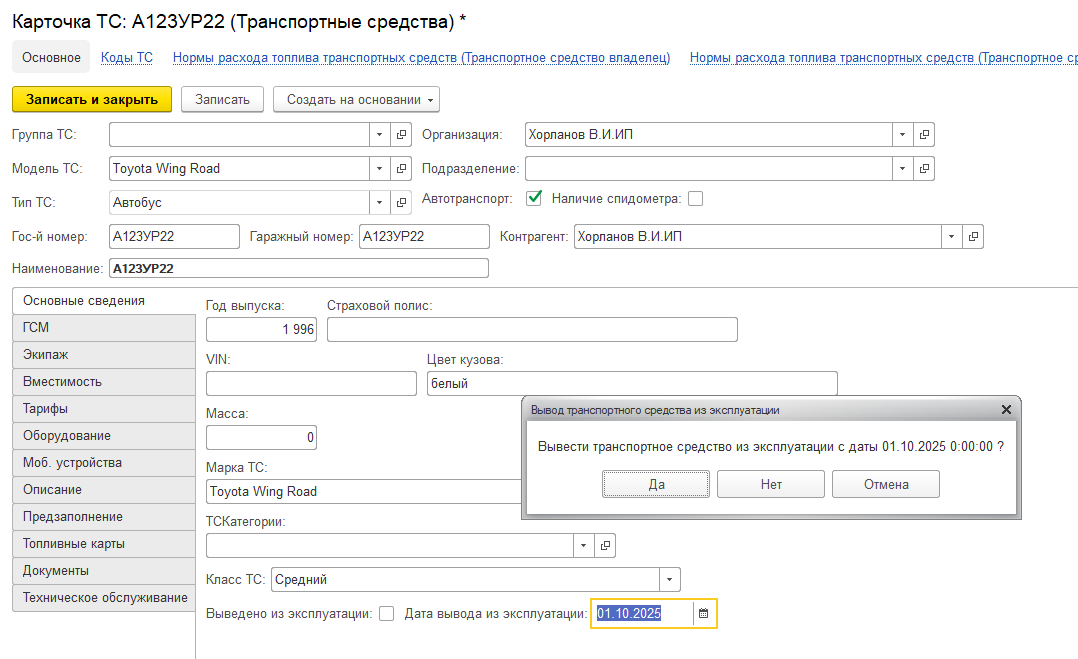Confirm the dialog by pressing Да
The width and height of the screenshot is (1078, 659).
click(656, 484)
